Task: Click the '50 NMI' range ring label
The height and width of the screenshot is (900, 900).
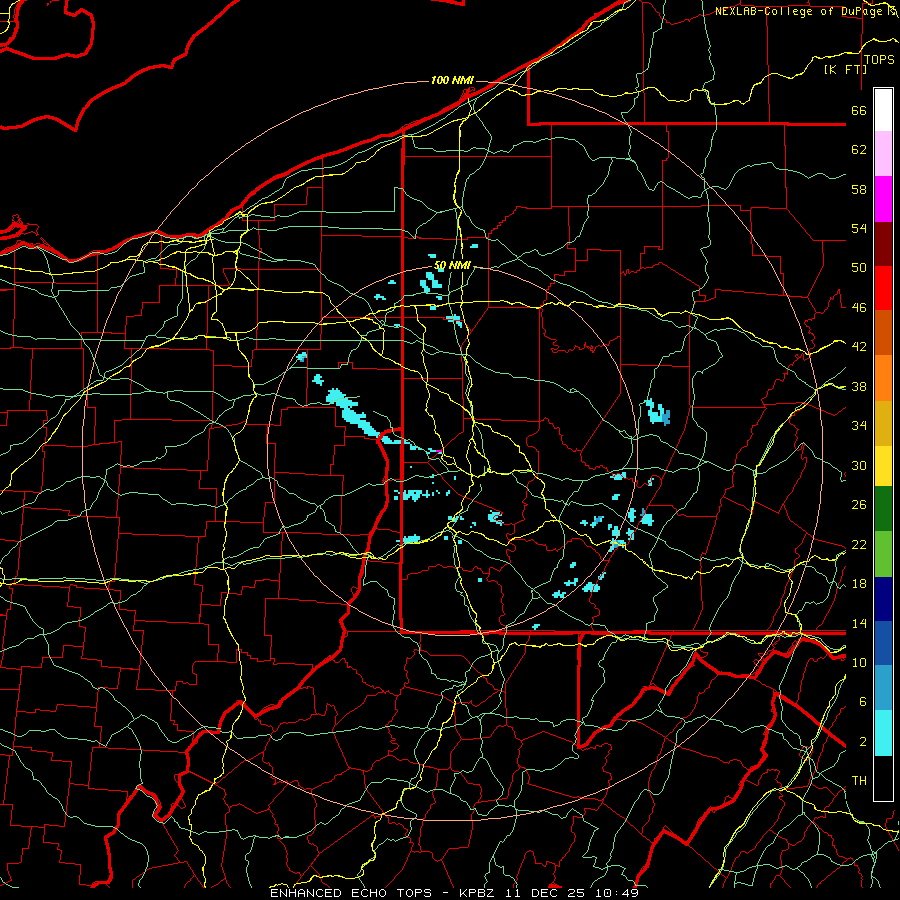Action: click(452, 265)
